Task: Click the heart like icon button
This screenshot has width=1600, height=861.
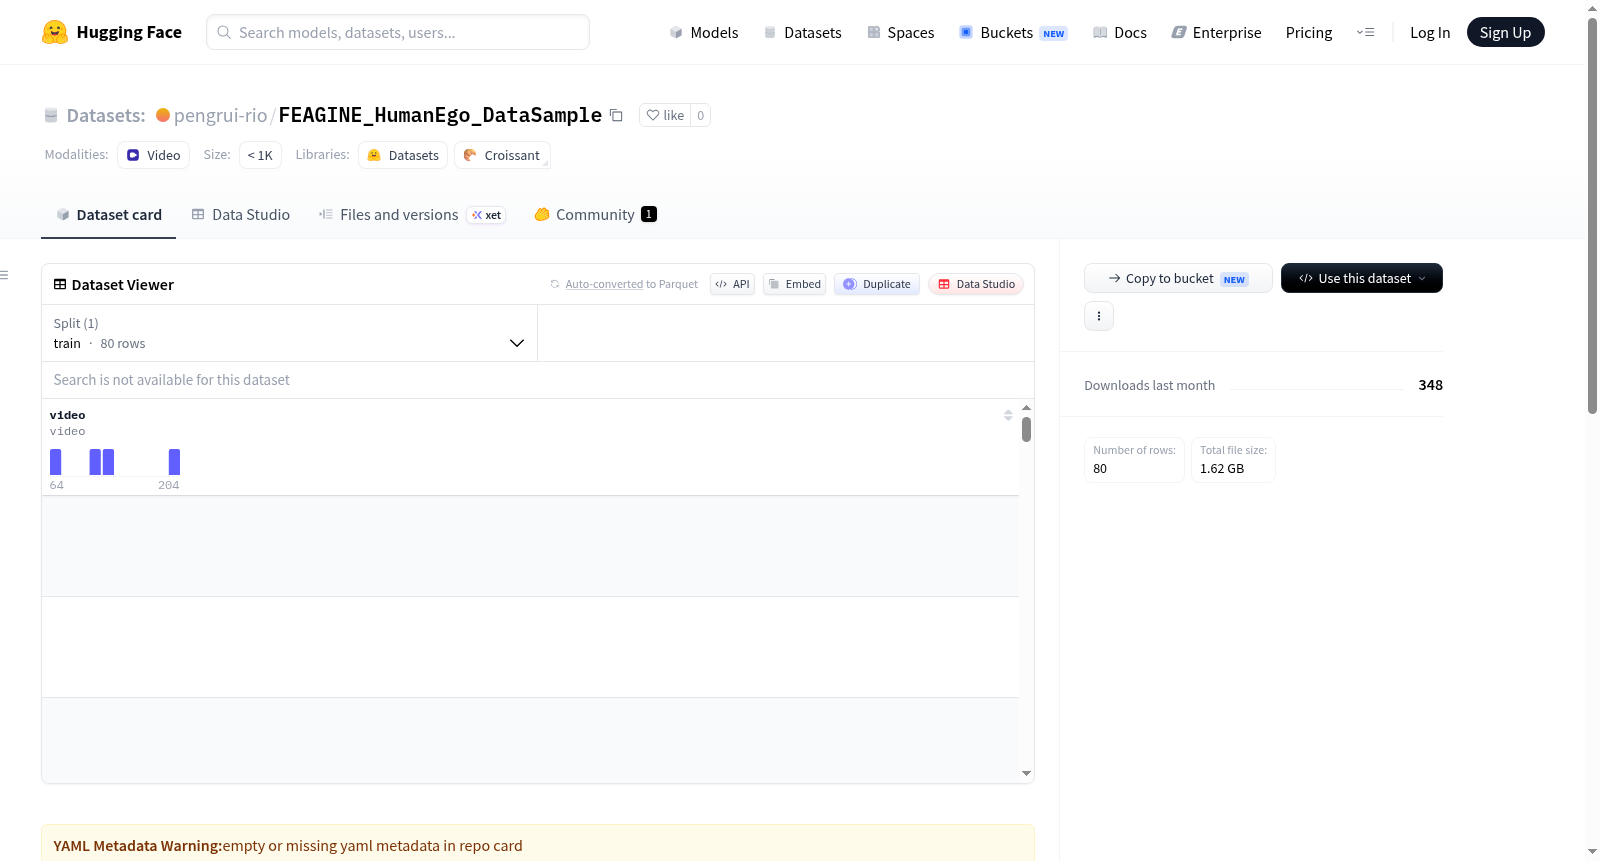Action: coord(665,115)
